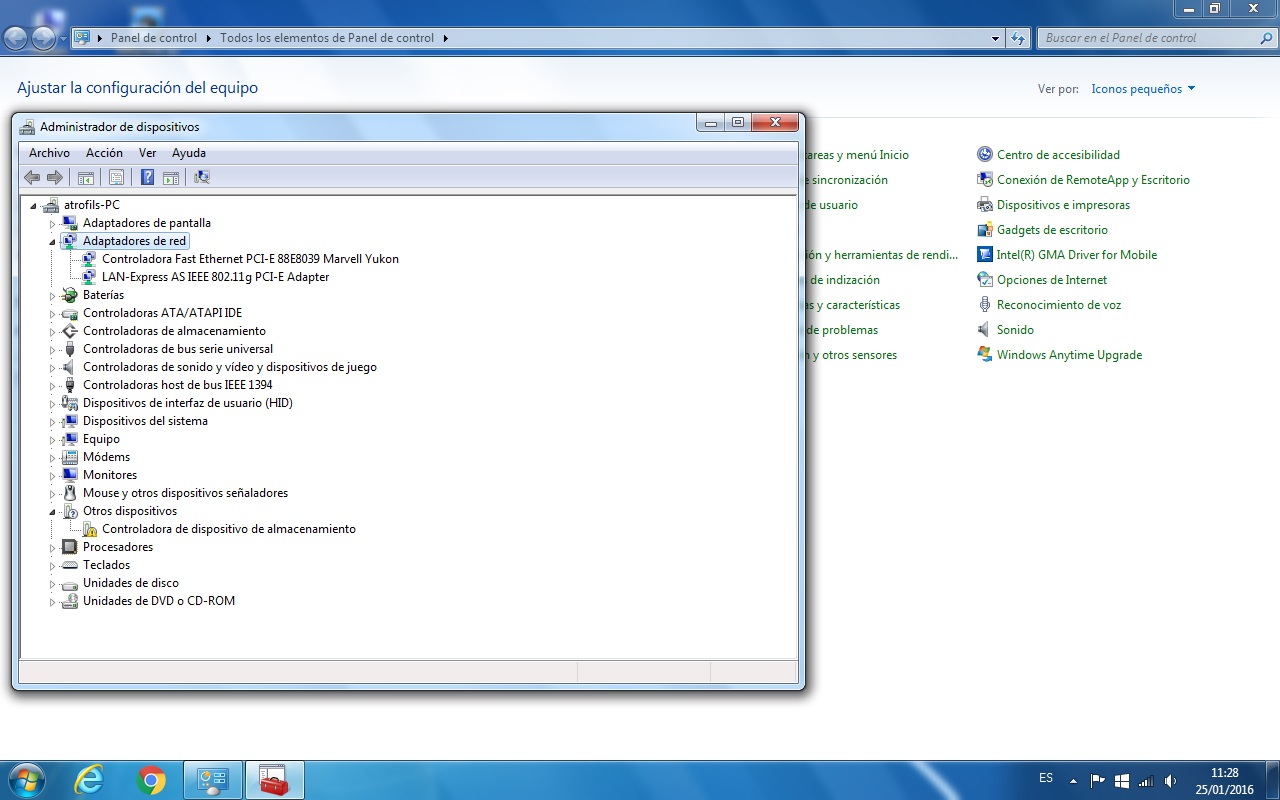Expand the Controladoras ATA/ATAPI IDE node
1280x800 pixels.
click(x=53, y=313)
